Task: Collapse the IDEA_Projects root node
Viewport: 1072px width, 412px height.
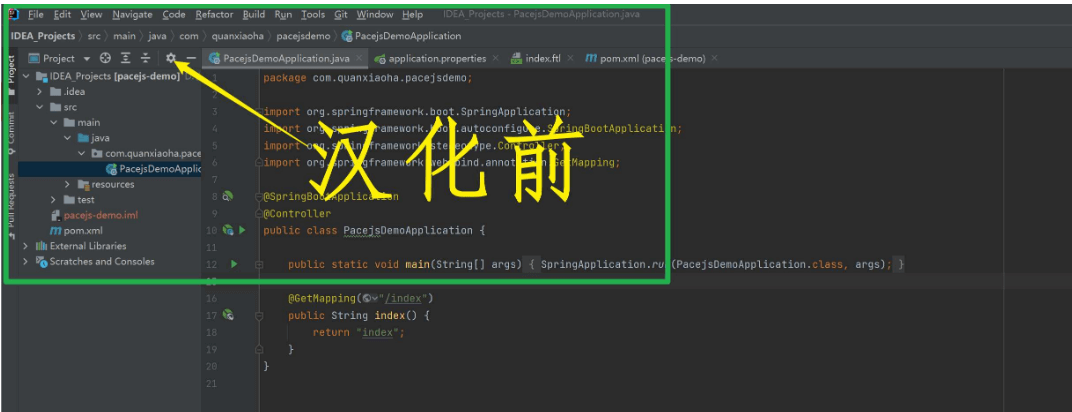Action: click(26, 77)
